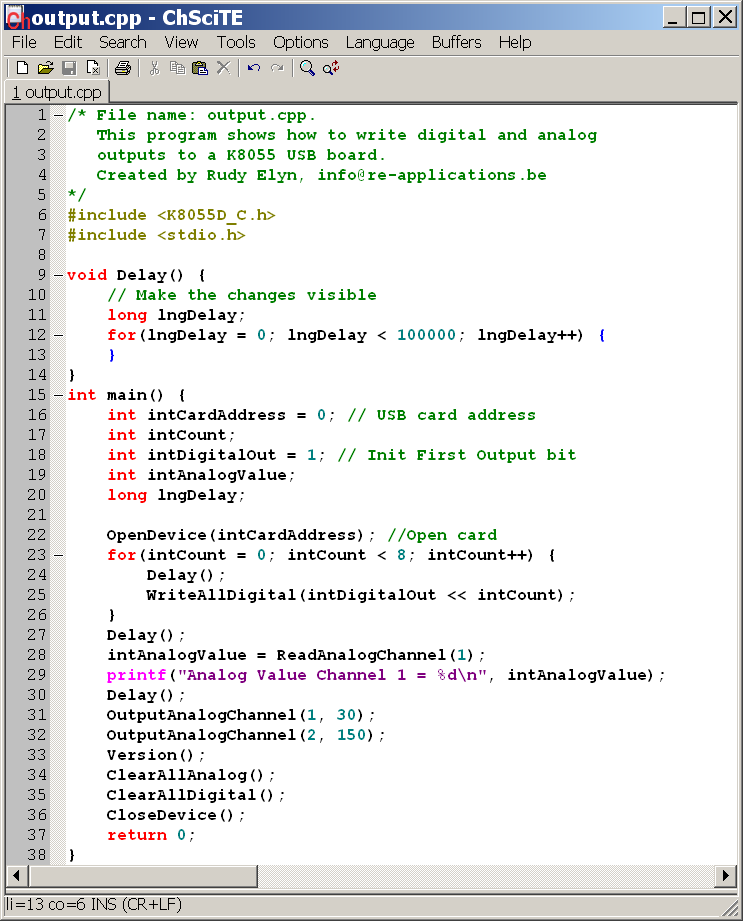Click the New file toolbar icon
The image size is (743, 921).
pos(21,68)
